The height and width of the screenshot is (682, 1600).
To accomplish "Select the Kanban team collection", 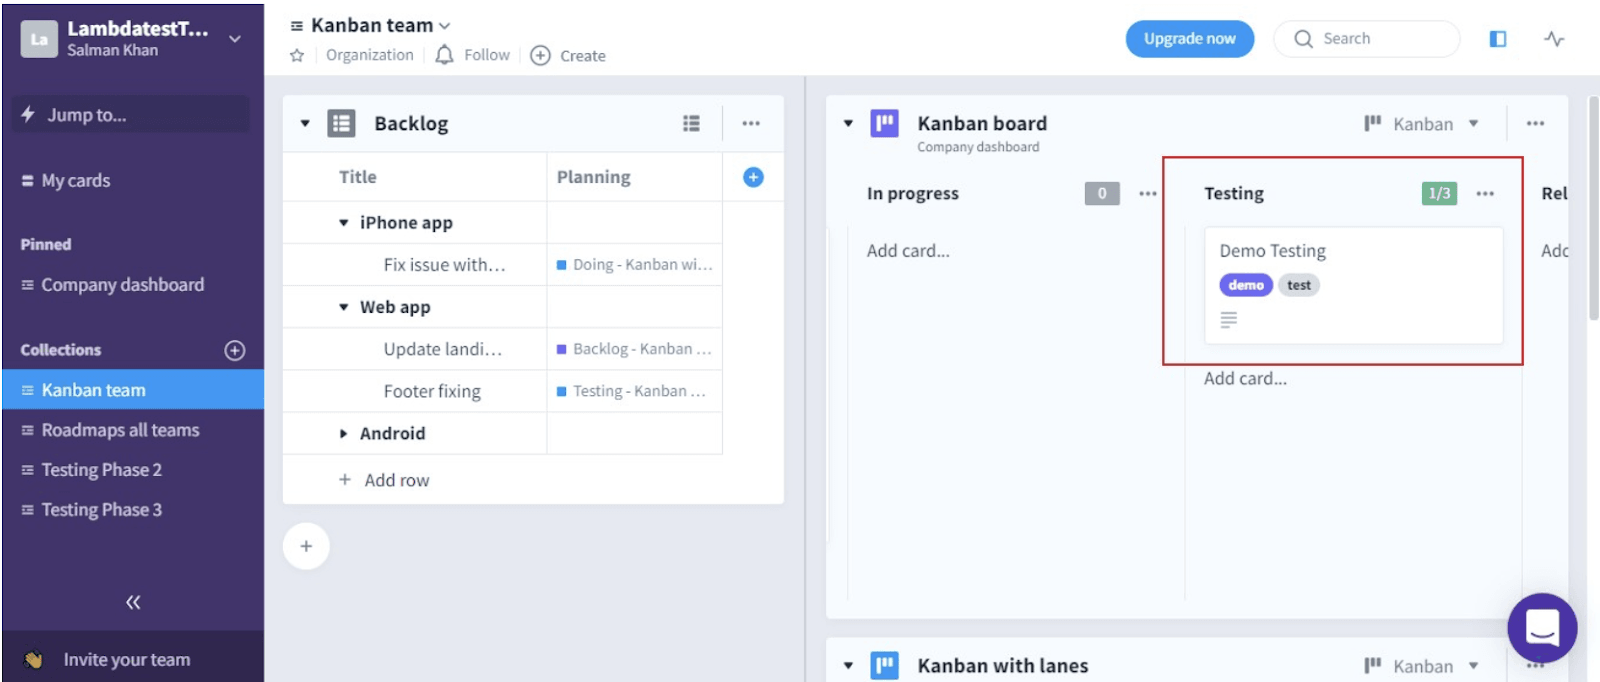I will 132,390.
